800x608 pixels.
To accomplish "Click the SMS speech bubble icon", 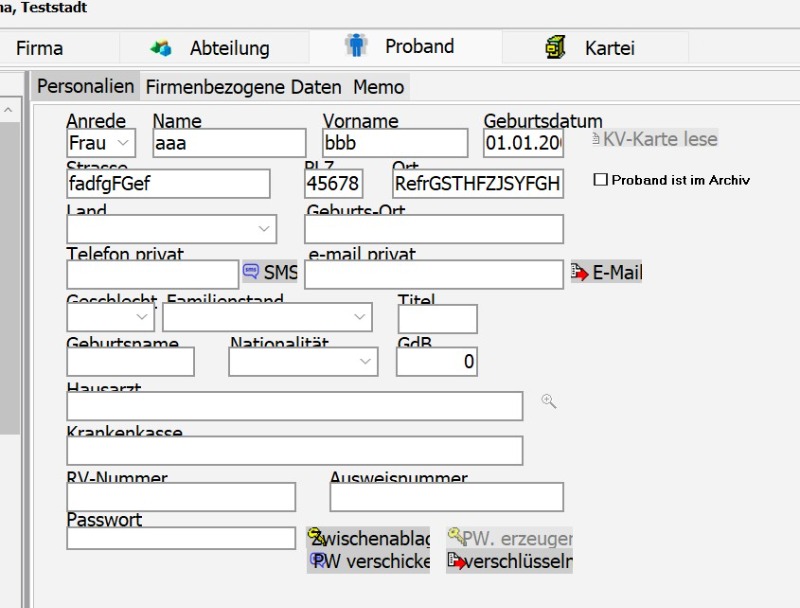I will pyautogui.click(x=251, y=271).
